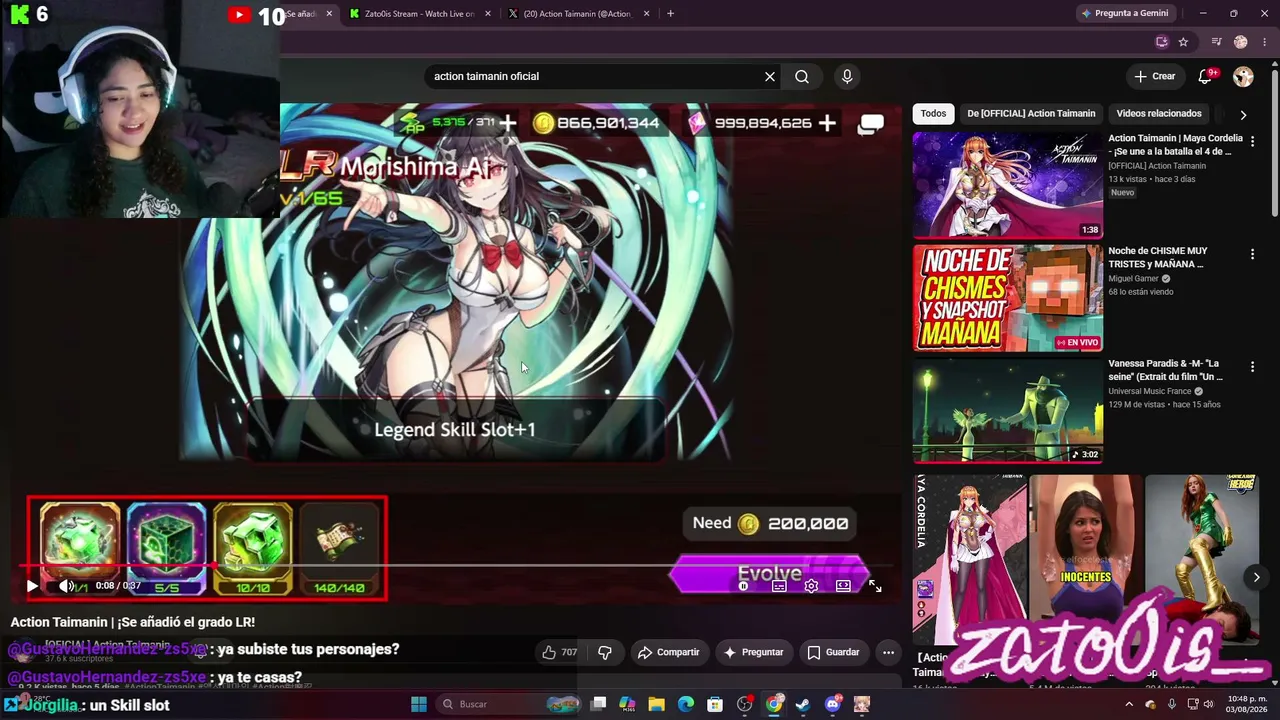Image resolution: width=1280 pixels, height=720 pixels.
Task: Show next Shorts with right arrow
Action: point(1257,577)
